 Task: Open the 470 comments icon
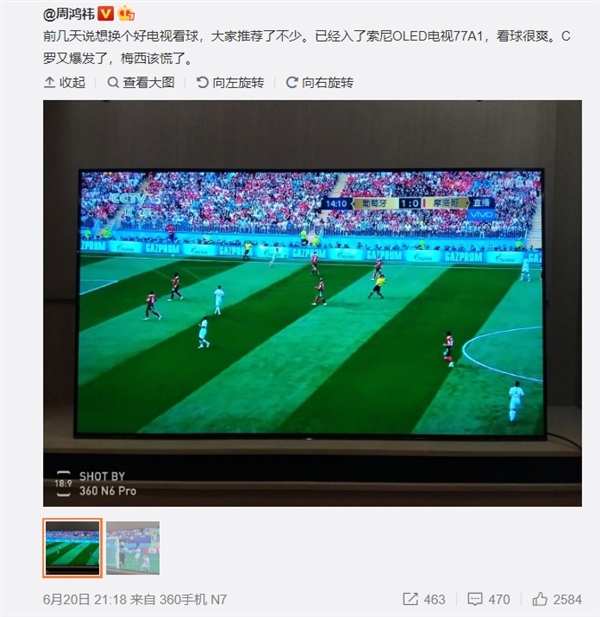(475, 599)
